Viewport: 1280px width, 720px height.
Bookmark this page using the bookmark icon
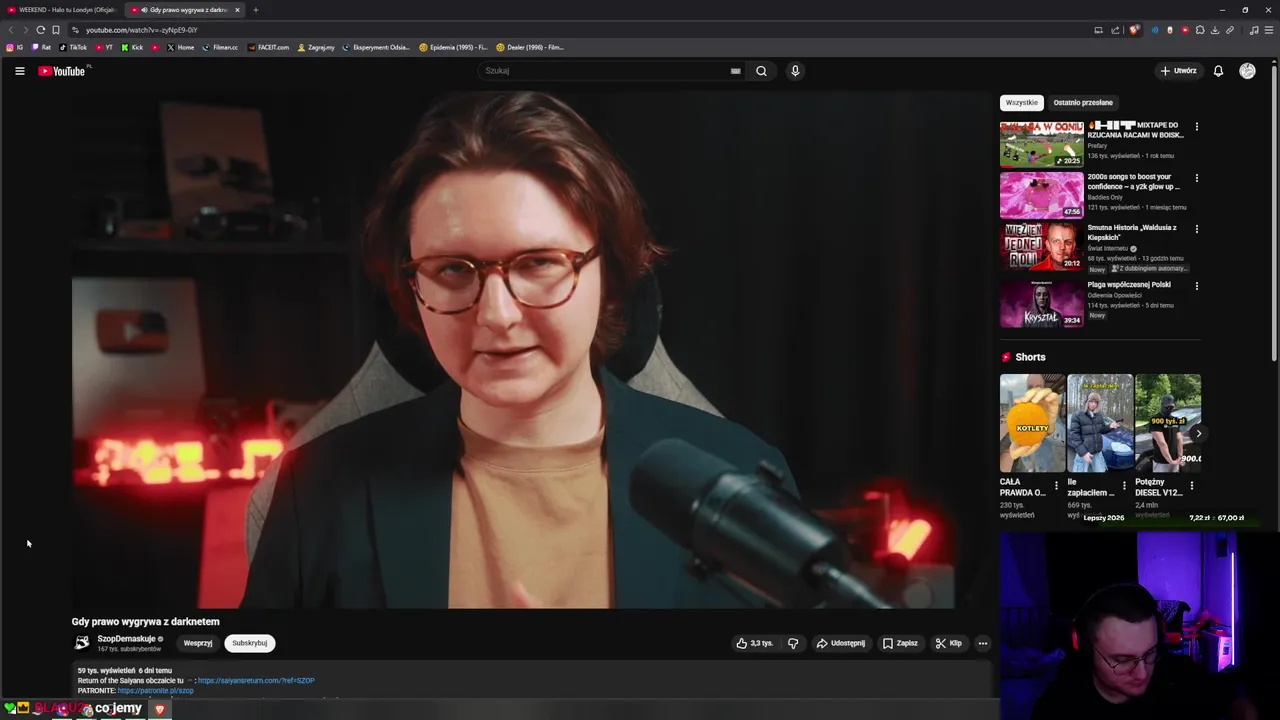tap(56, 30)
